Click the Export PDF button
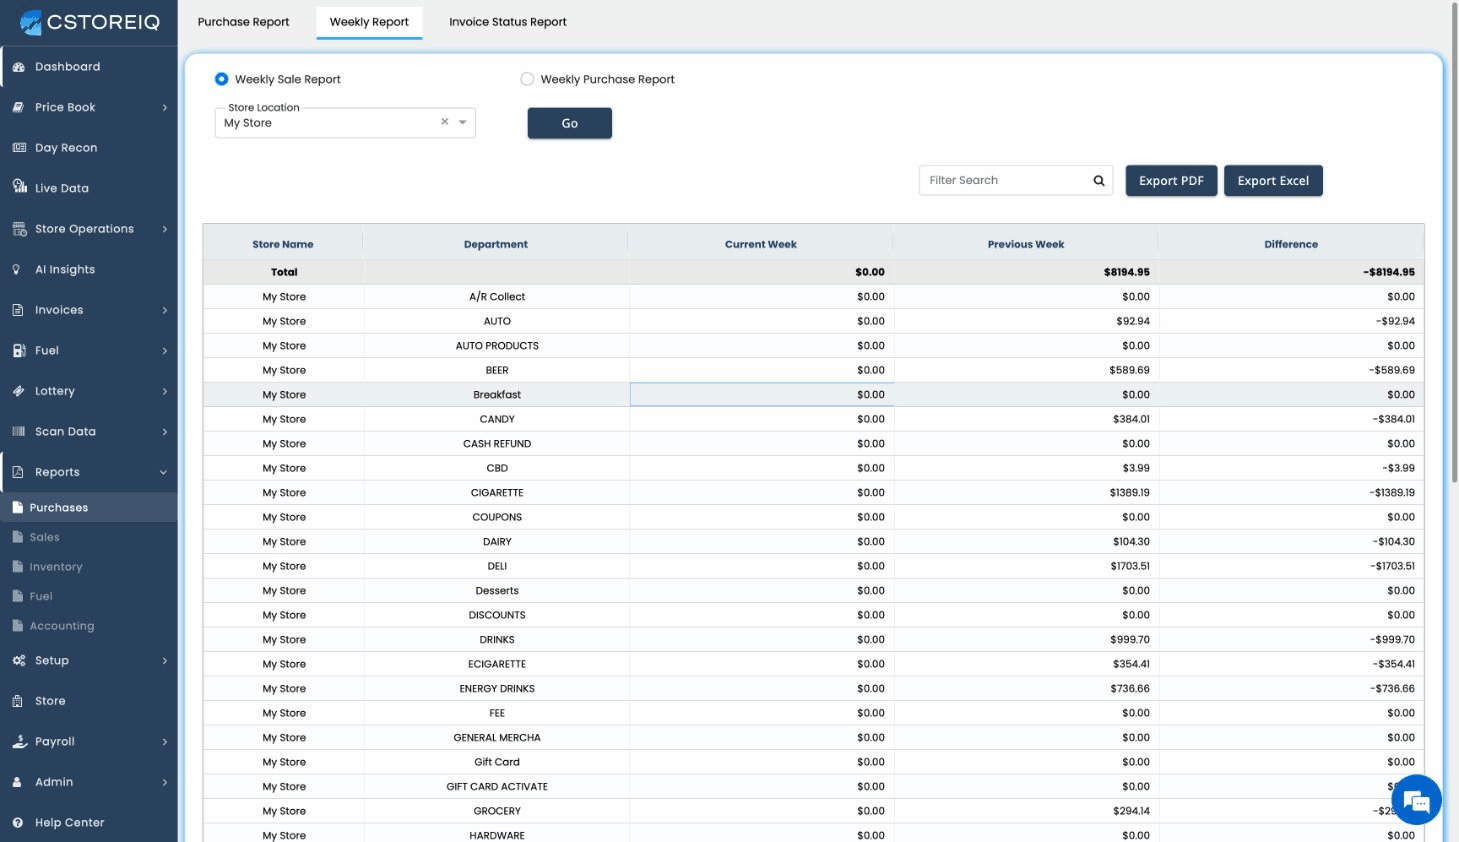 pos(1171,181)
